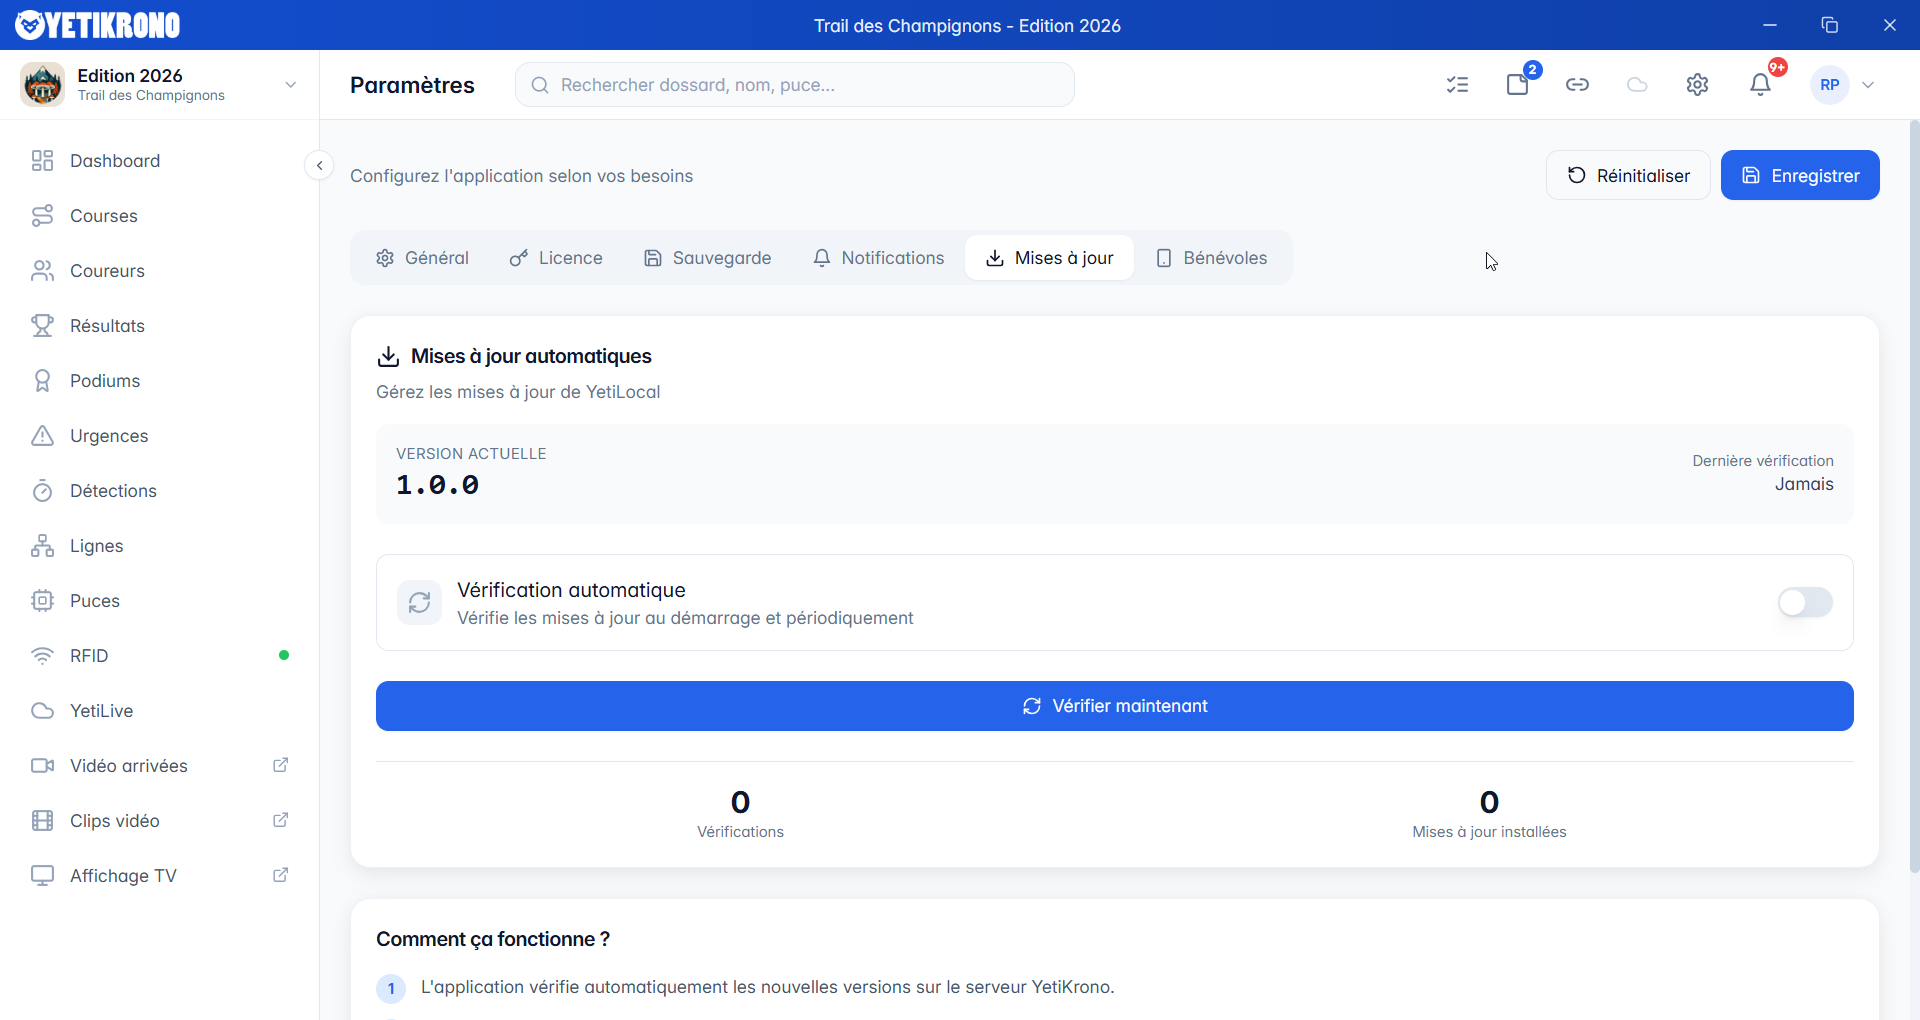Switch to the Licence tab
1920x1020 pixels.
(556, 258)
